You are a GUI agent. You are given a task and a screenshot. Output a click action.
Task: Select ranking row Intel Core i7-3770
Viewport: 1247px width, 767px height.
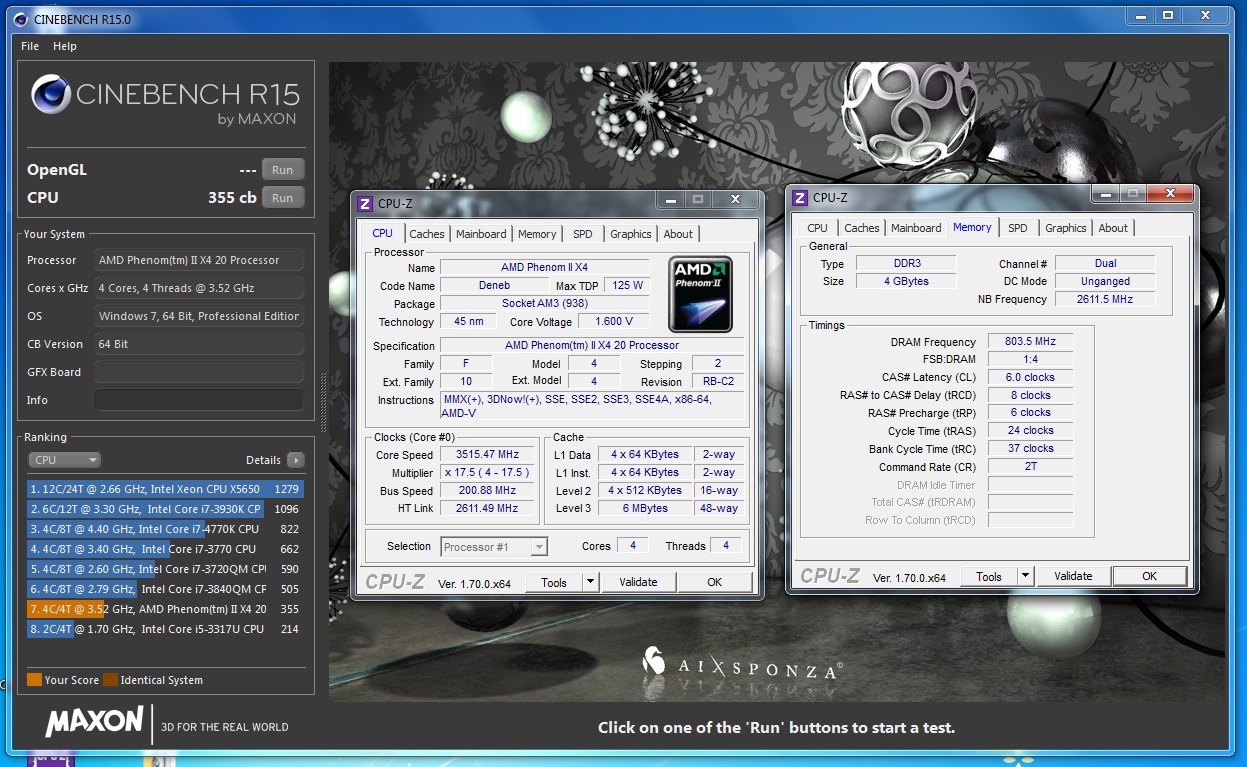tap(165, 549)
